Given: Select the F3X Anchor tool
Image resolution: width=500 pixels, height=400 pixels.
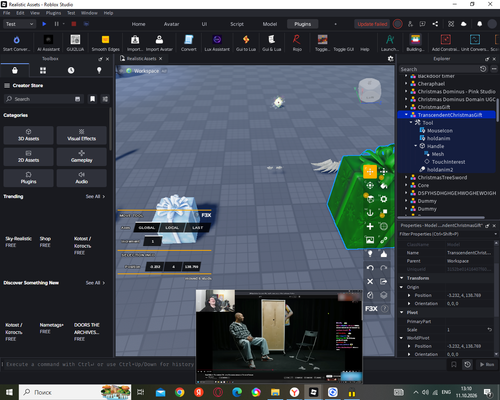Looking at the screenshot, I should pos(370,213).
